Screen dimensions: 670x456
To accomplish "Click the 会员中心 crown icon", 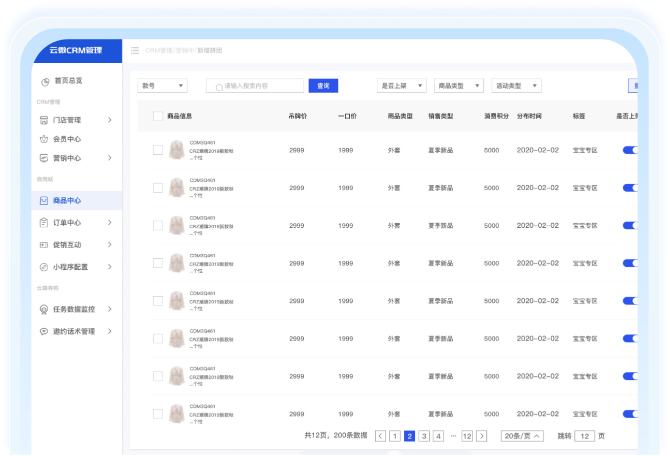I will pyautogui.click(x=44, y=139).
